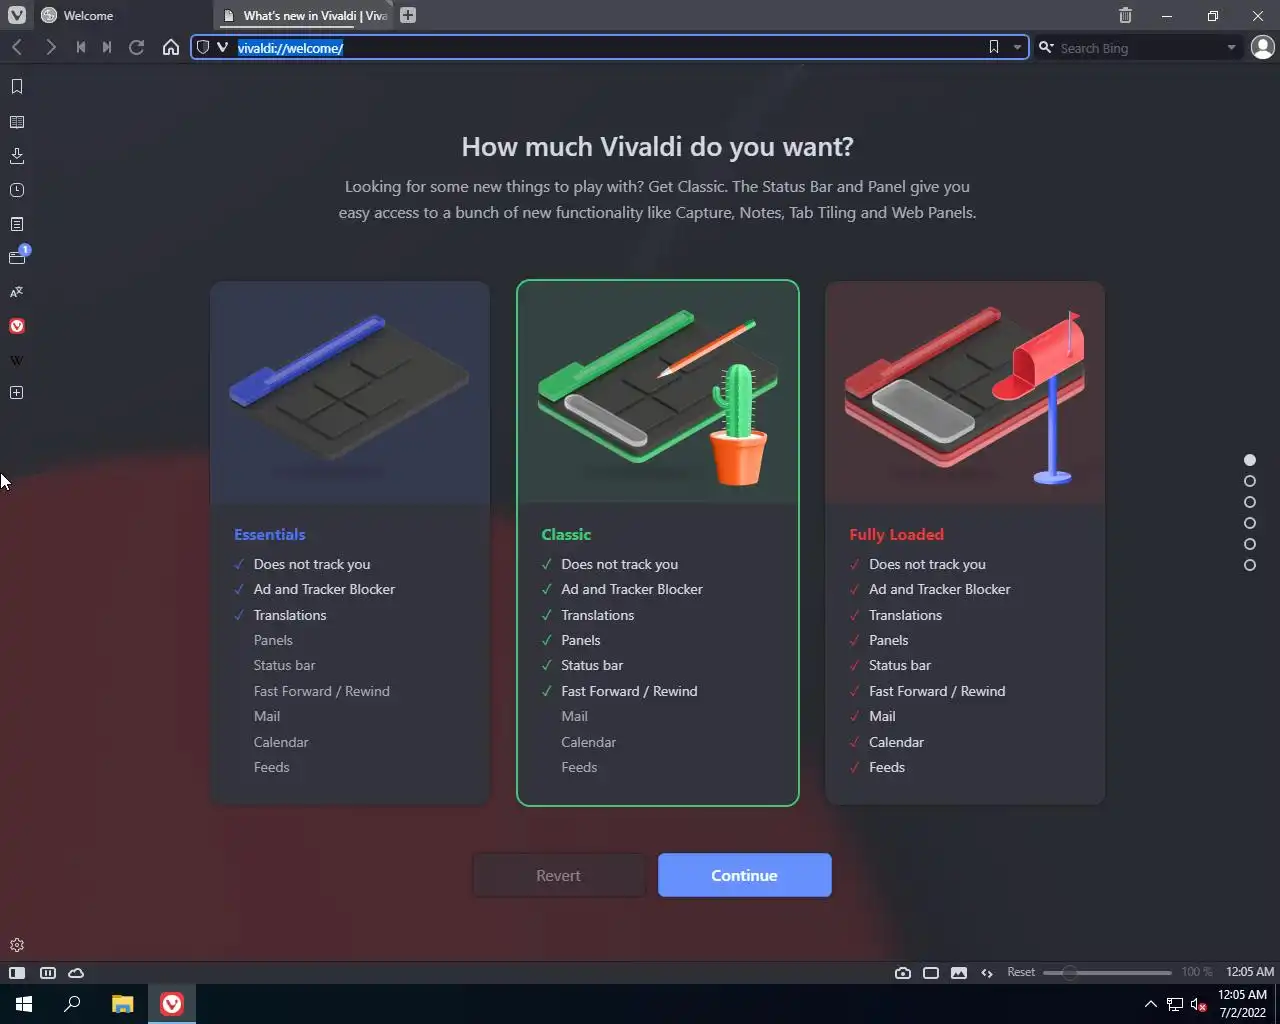Open the Vivaldi web panel
This screenshot has height=1024, width=1280.
(17, 326)
